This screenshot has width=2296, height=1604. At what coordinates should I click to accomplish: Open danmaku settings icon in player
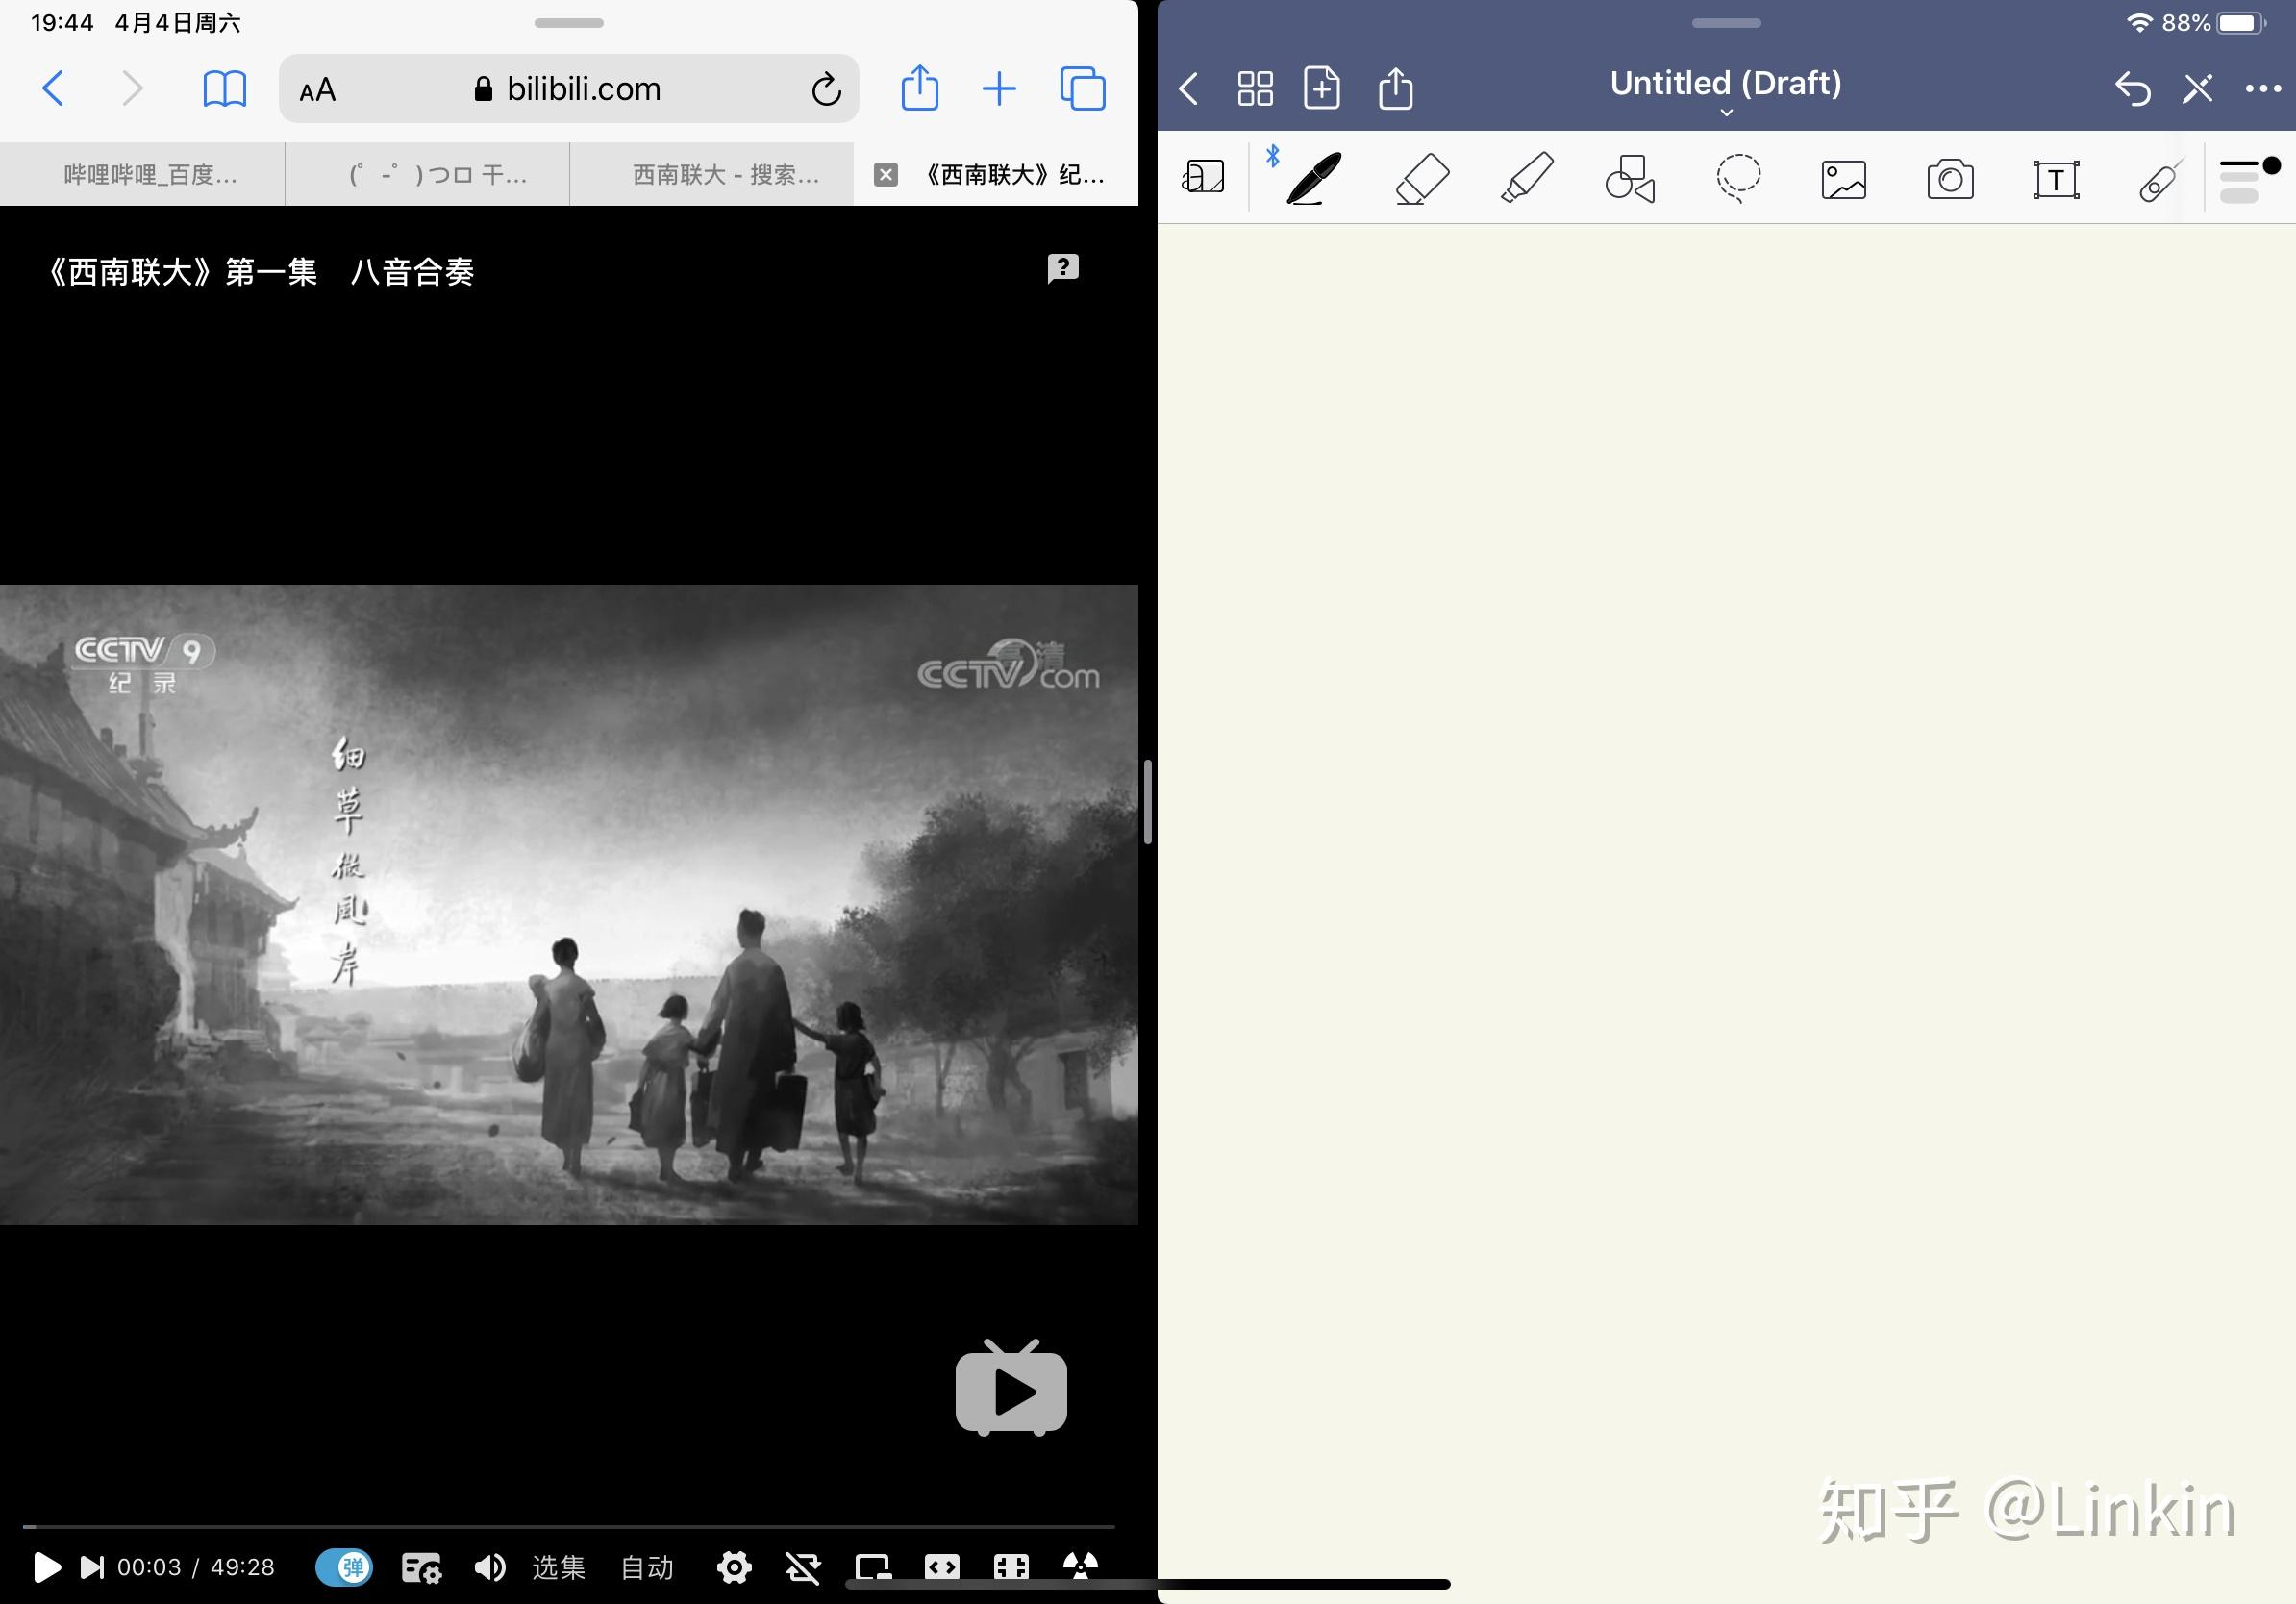click(x=421, y=1567)
